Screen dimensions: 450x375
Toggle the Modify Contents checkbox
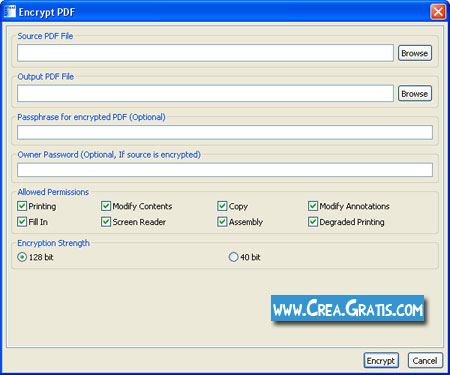point(106,206)
